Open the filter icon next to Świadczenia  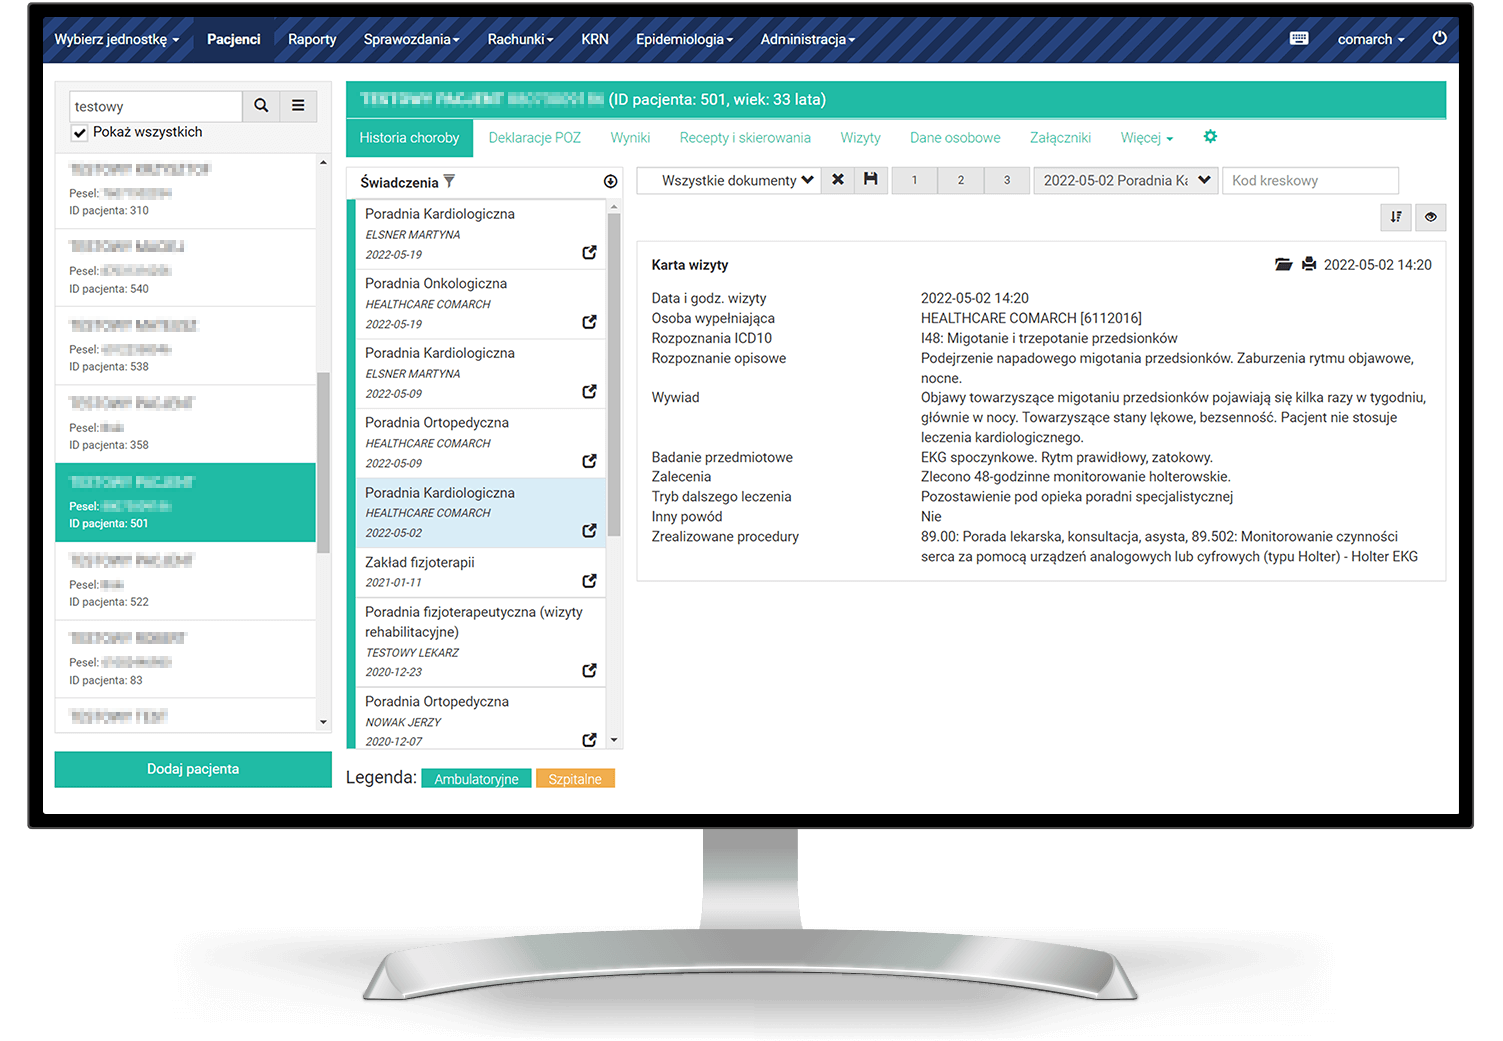pyautogui.click(x=450, y=181)
